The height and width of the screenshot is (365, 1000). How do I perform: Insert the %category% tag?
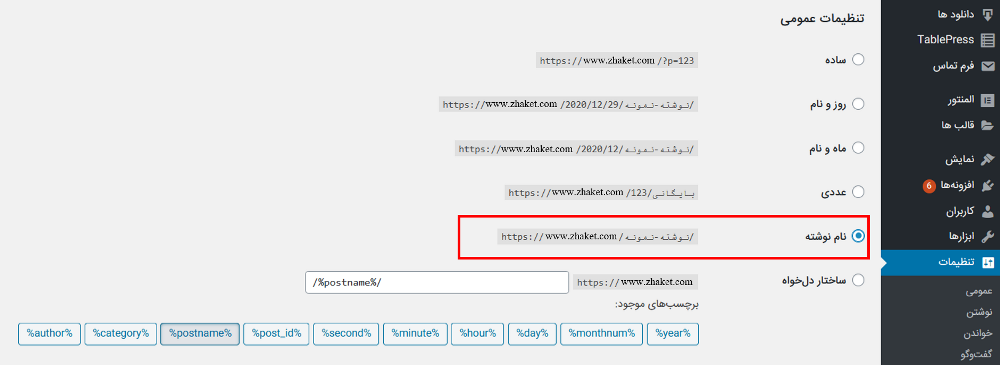coord(121,334)
